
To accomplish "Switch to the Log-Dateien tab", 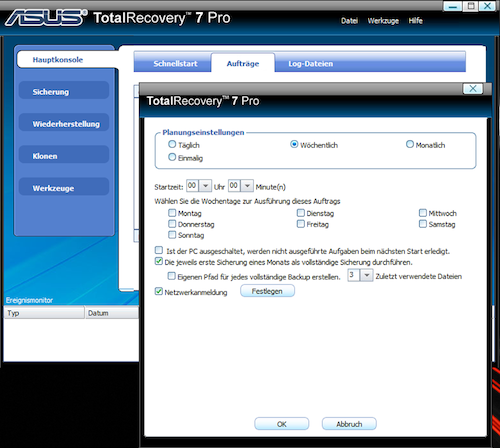I will point(311,63).
